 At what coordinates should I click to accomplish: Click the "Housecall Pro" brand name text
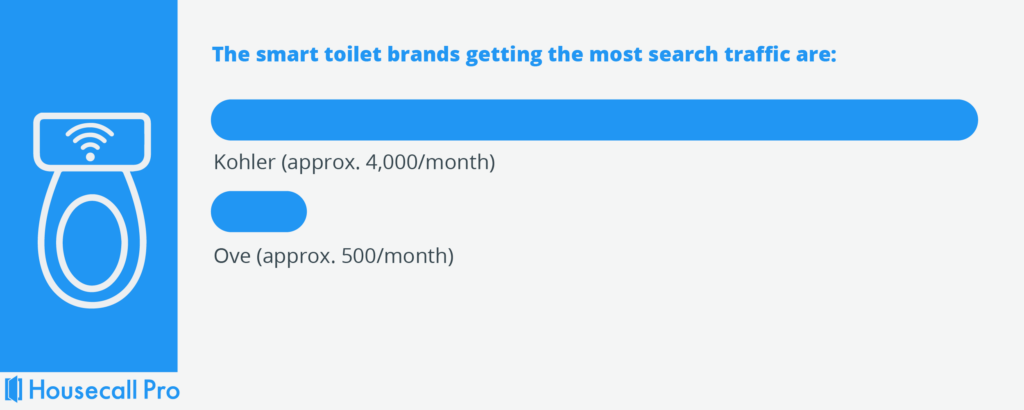[104, 390]
